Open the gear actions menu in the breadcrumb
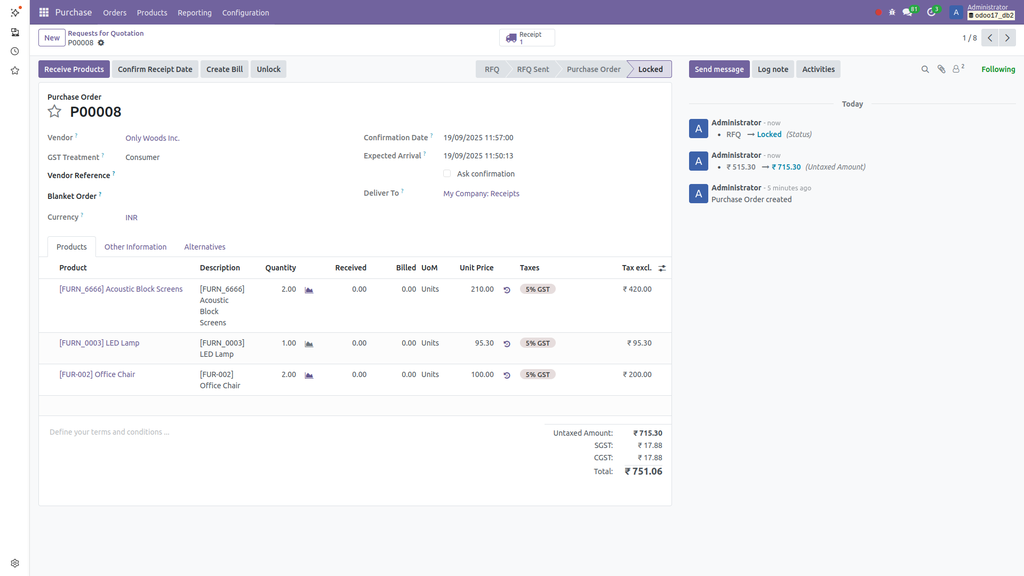Screen dimensions: 1024x576 [x=100, y=42]
